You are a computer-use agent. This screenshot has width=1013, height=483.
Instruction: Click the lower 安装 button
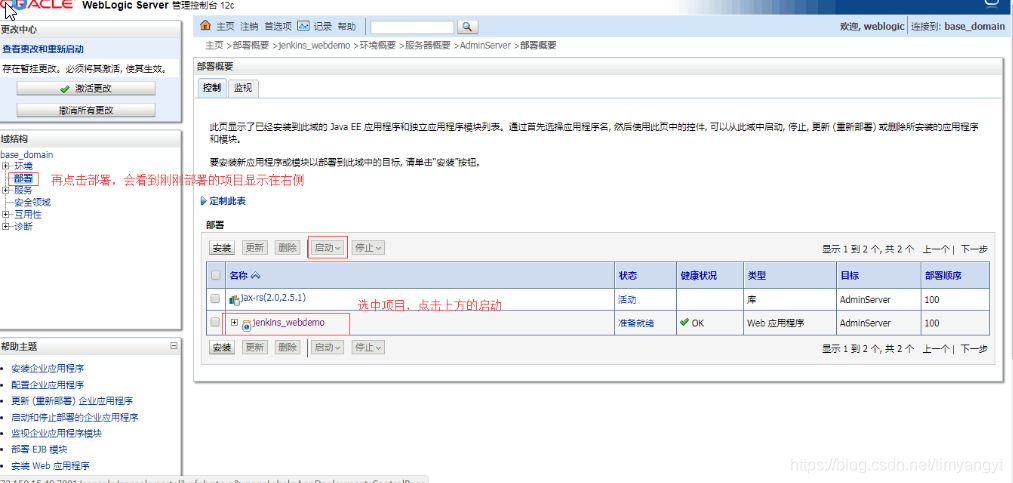click(x=222, y=347)
